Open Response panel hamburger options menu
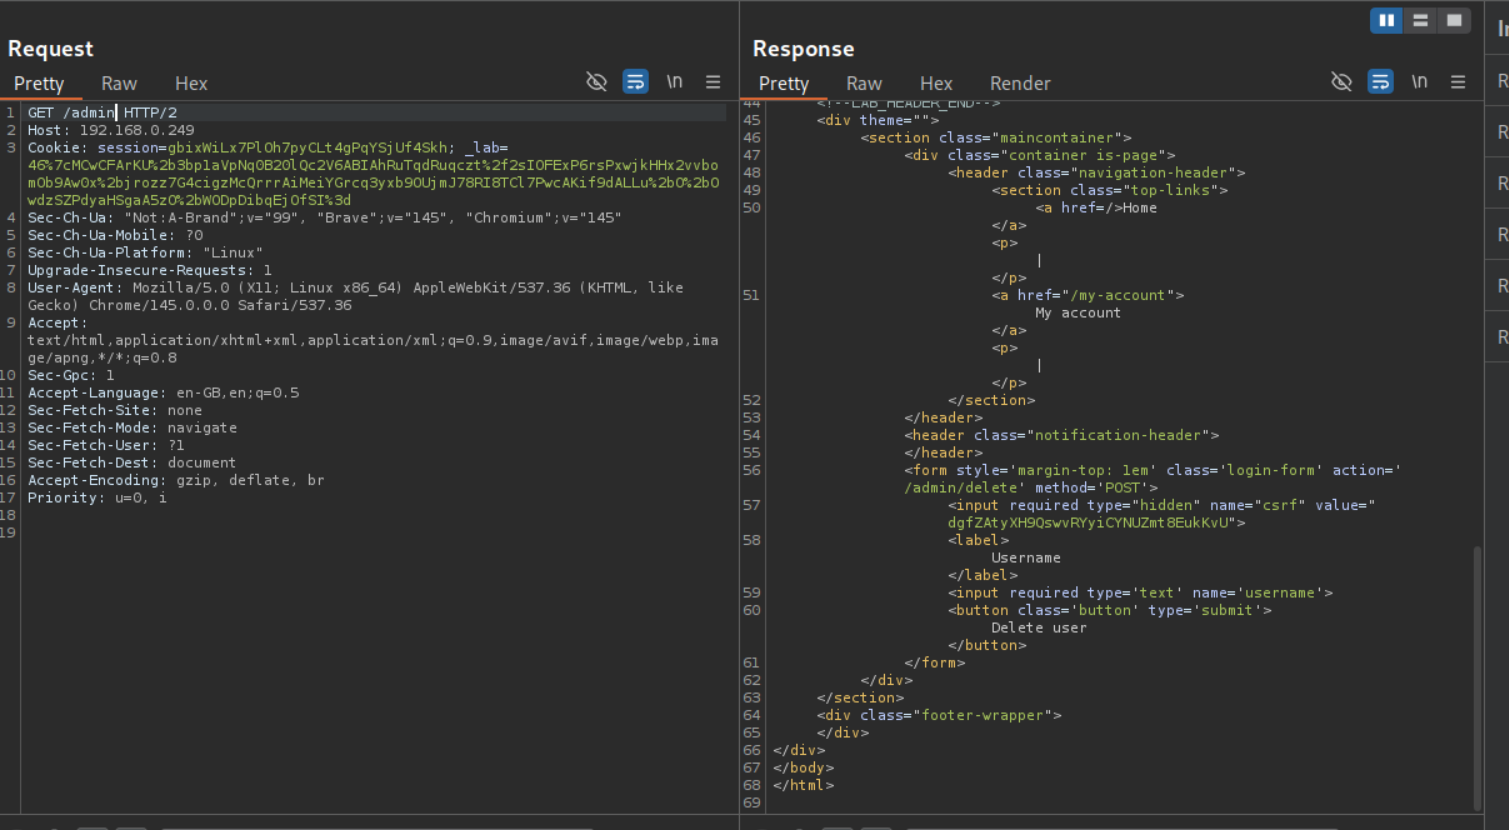The image size is (1509, 830). pyautogui.click(x=1458, y=82)
